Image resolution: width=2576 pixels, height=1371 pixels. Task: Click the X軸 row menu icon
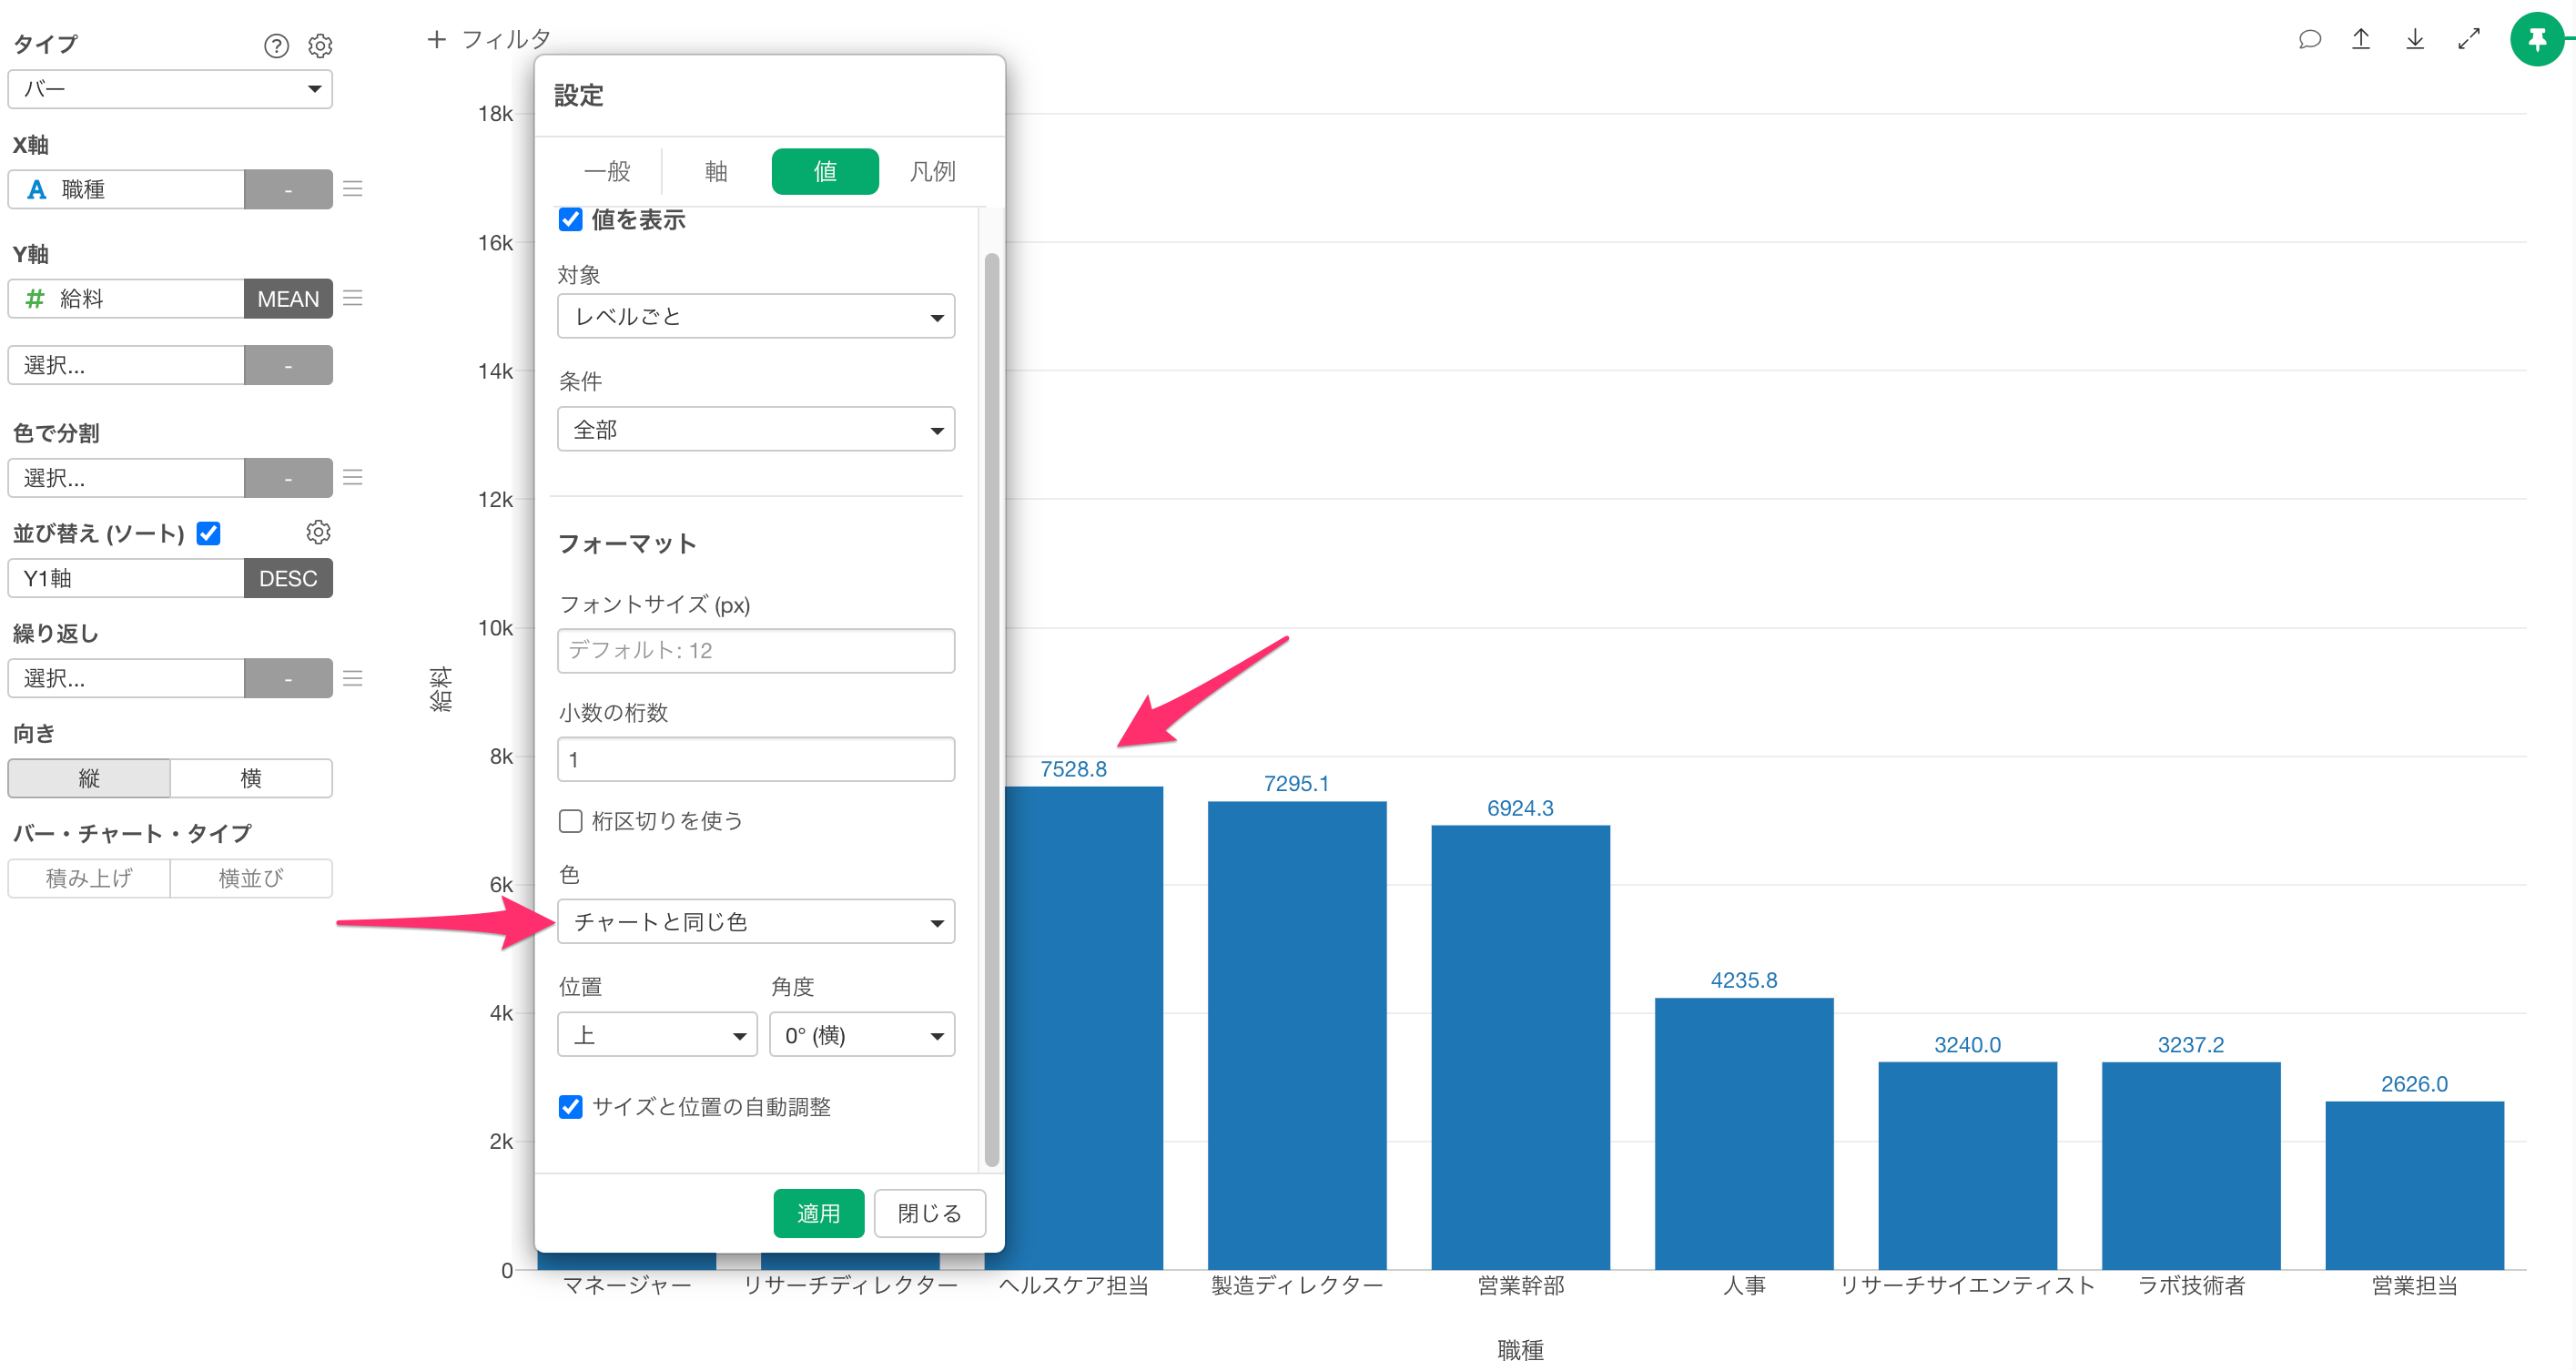pos(353,189)
